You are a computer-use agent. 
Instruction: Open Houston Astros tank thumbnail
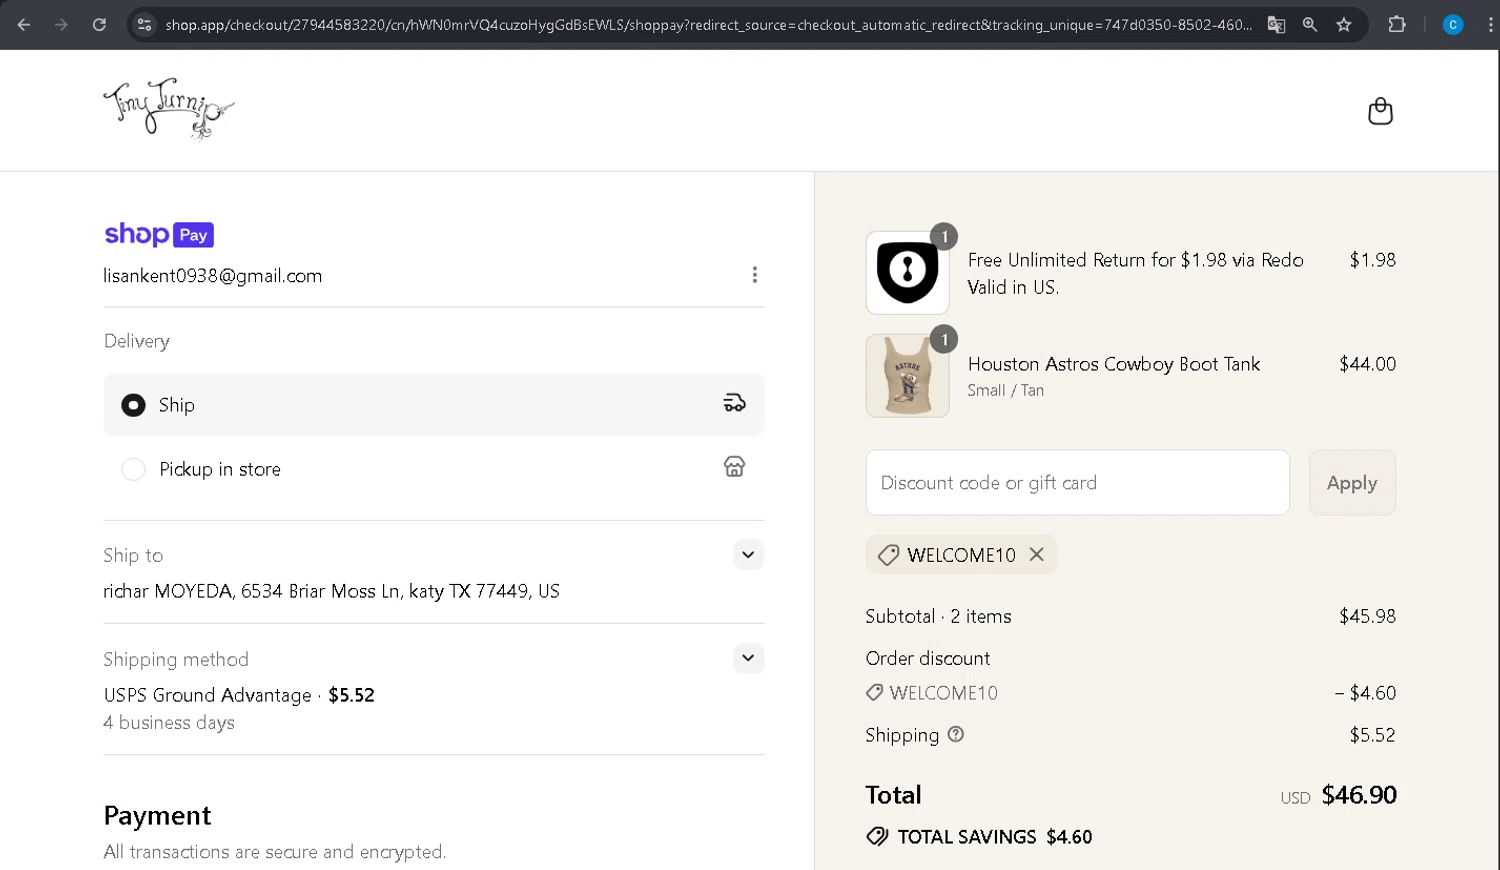coord(907,376)
